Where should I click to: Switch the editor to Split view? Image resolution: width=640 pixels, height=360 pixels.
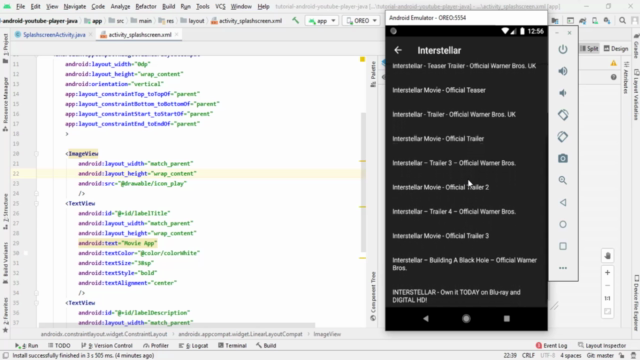(589, 49)
